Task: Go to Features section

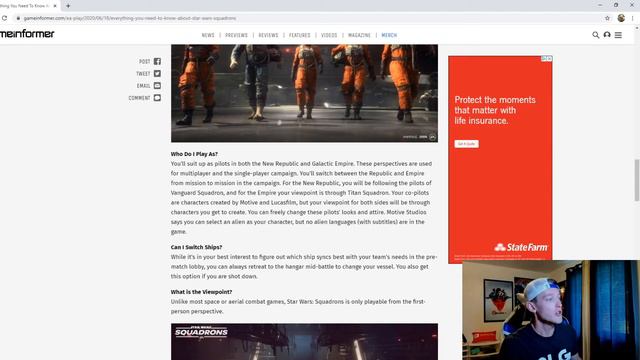Action: click(x=300, y=35)
